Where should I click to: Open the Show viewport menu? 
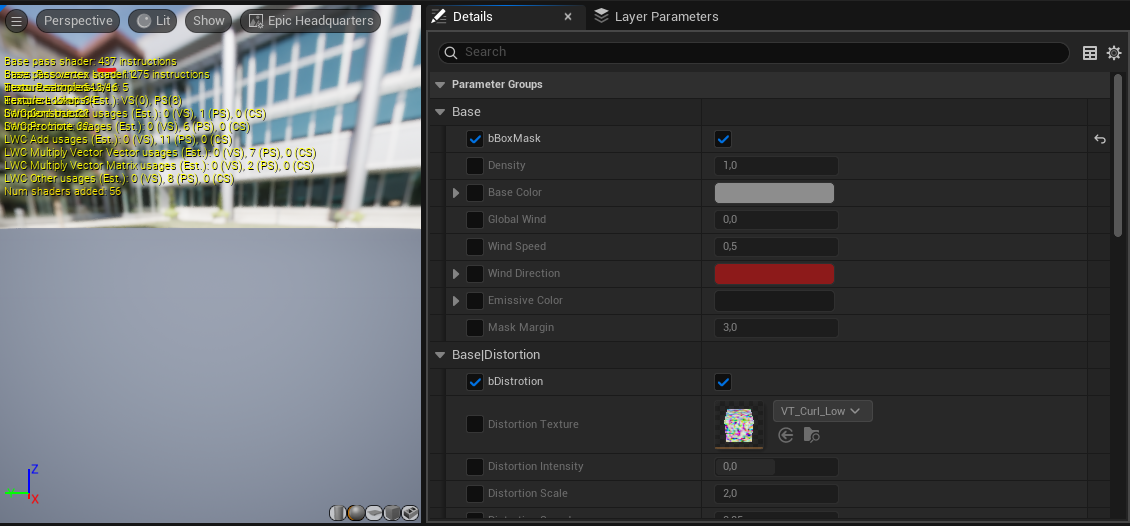208,21
